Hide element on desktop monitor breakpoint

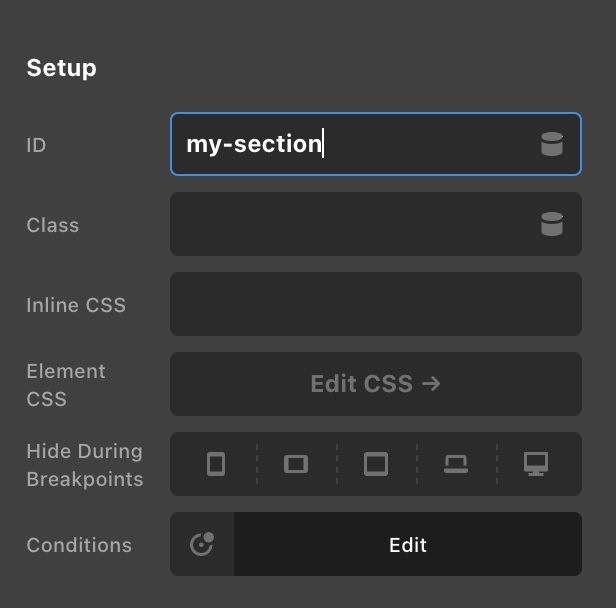point(536,464)
